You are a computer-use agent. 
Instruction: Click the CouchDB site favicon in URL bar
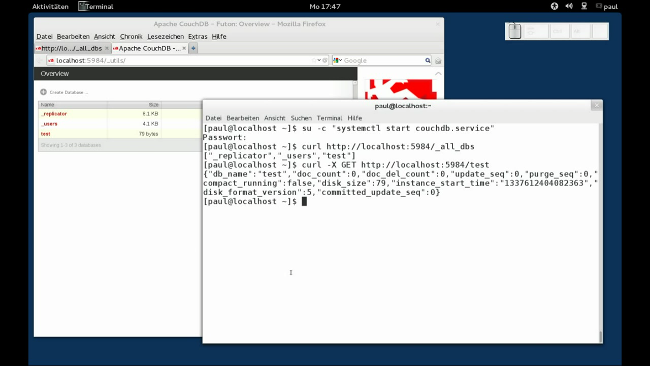51,61
